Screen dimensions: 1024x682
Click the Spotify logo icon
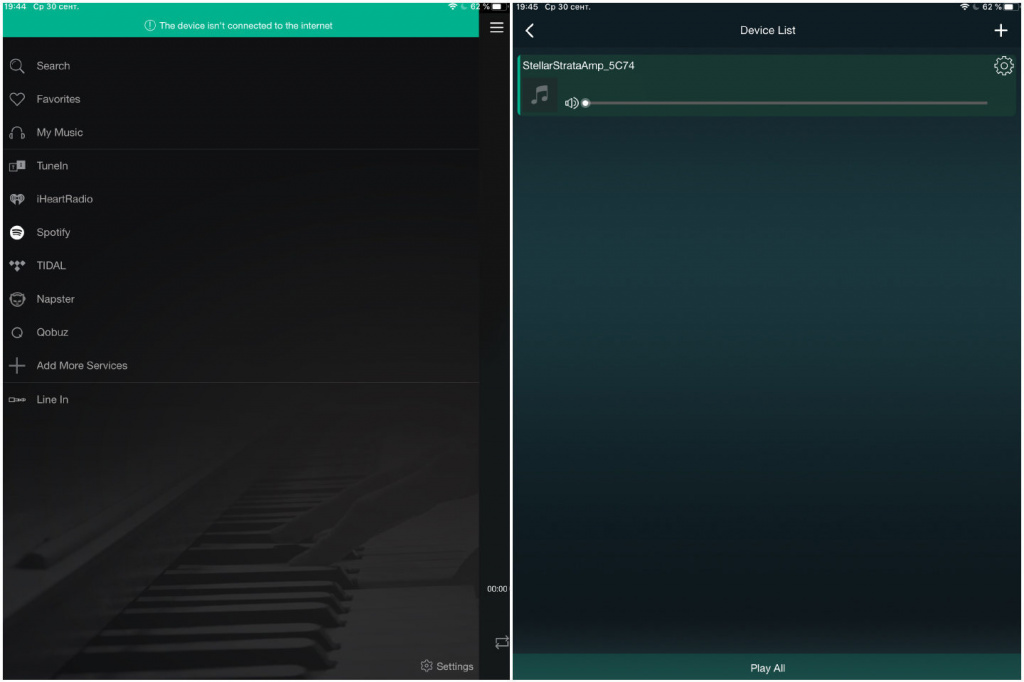pos(17,233)
